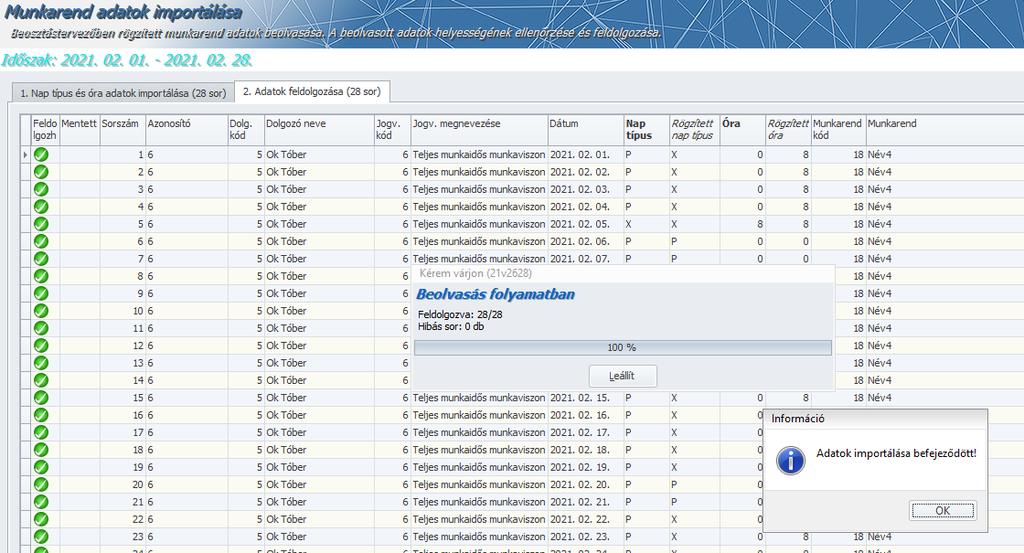The width and height of the screenshot is (1024, 553).
Task: Sort by Feldolgozh column header
Action: tap(45, 129)
